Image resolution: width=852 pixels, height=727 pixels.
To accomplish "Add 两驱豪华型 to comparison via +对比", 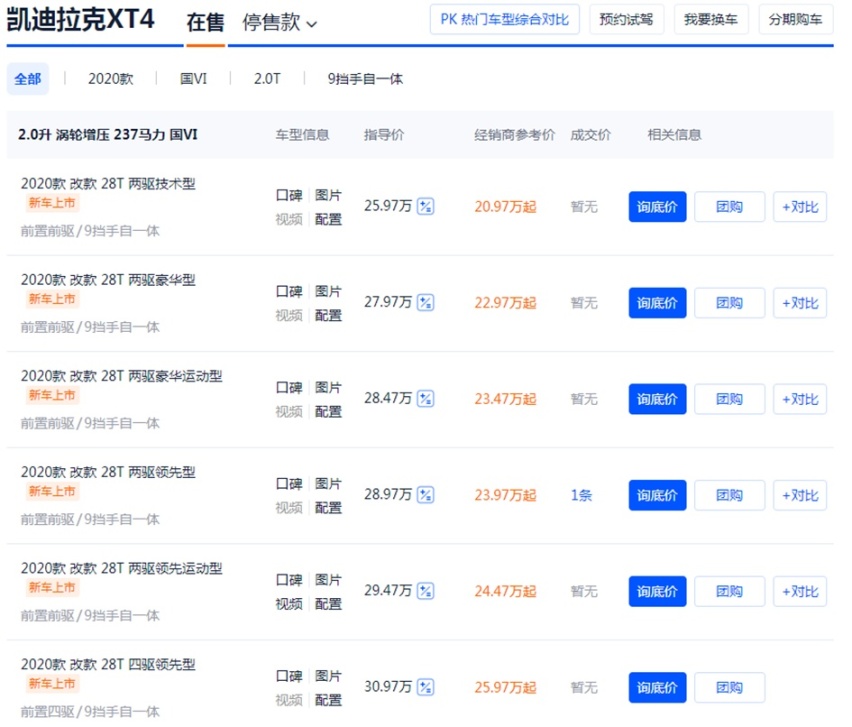I will click(x=800, y=303).
